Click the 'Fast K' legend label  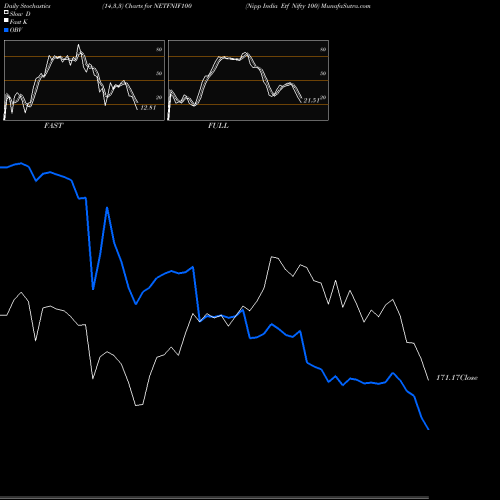coord(19,22)
